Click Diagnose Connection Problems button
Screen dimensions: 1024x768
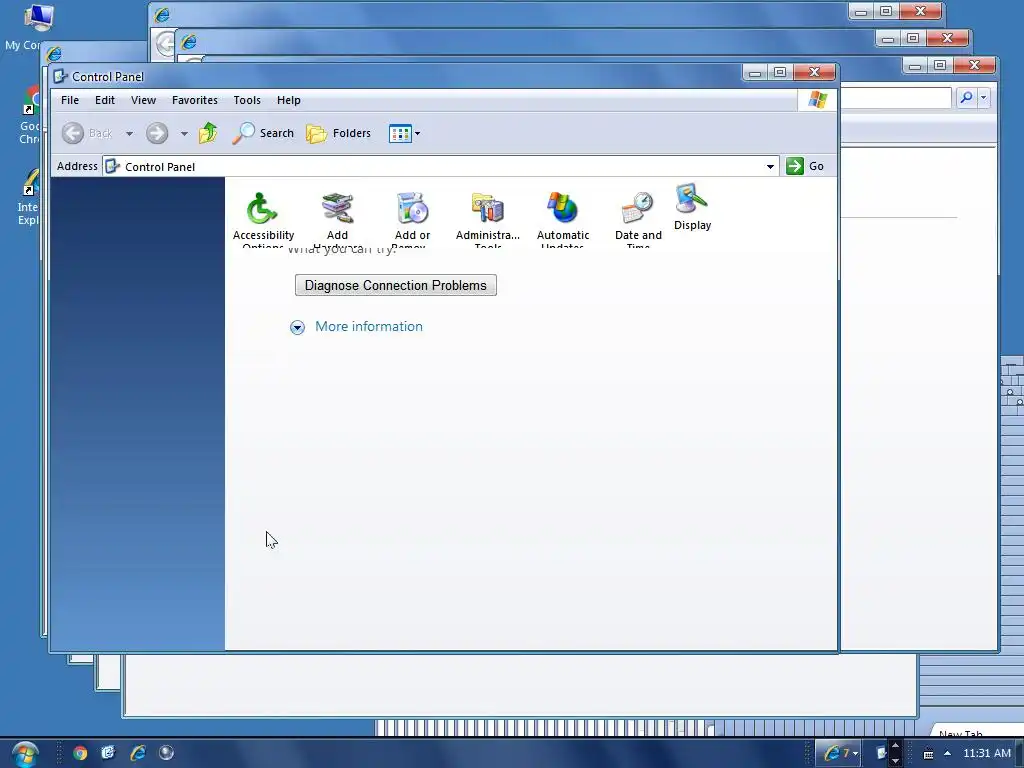(396, 285)
